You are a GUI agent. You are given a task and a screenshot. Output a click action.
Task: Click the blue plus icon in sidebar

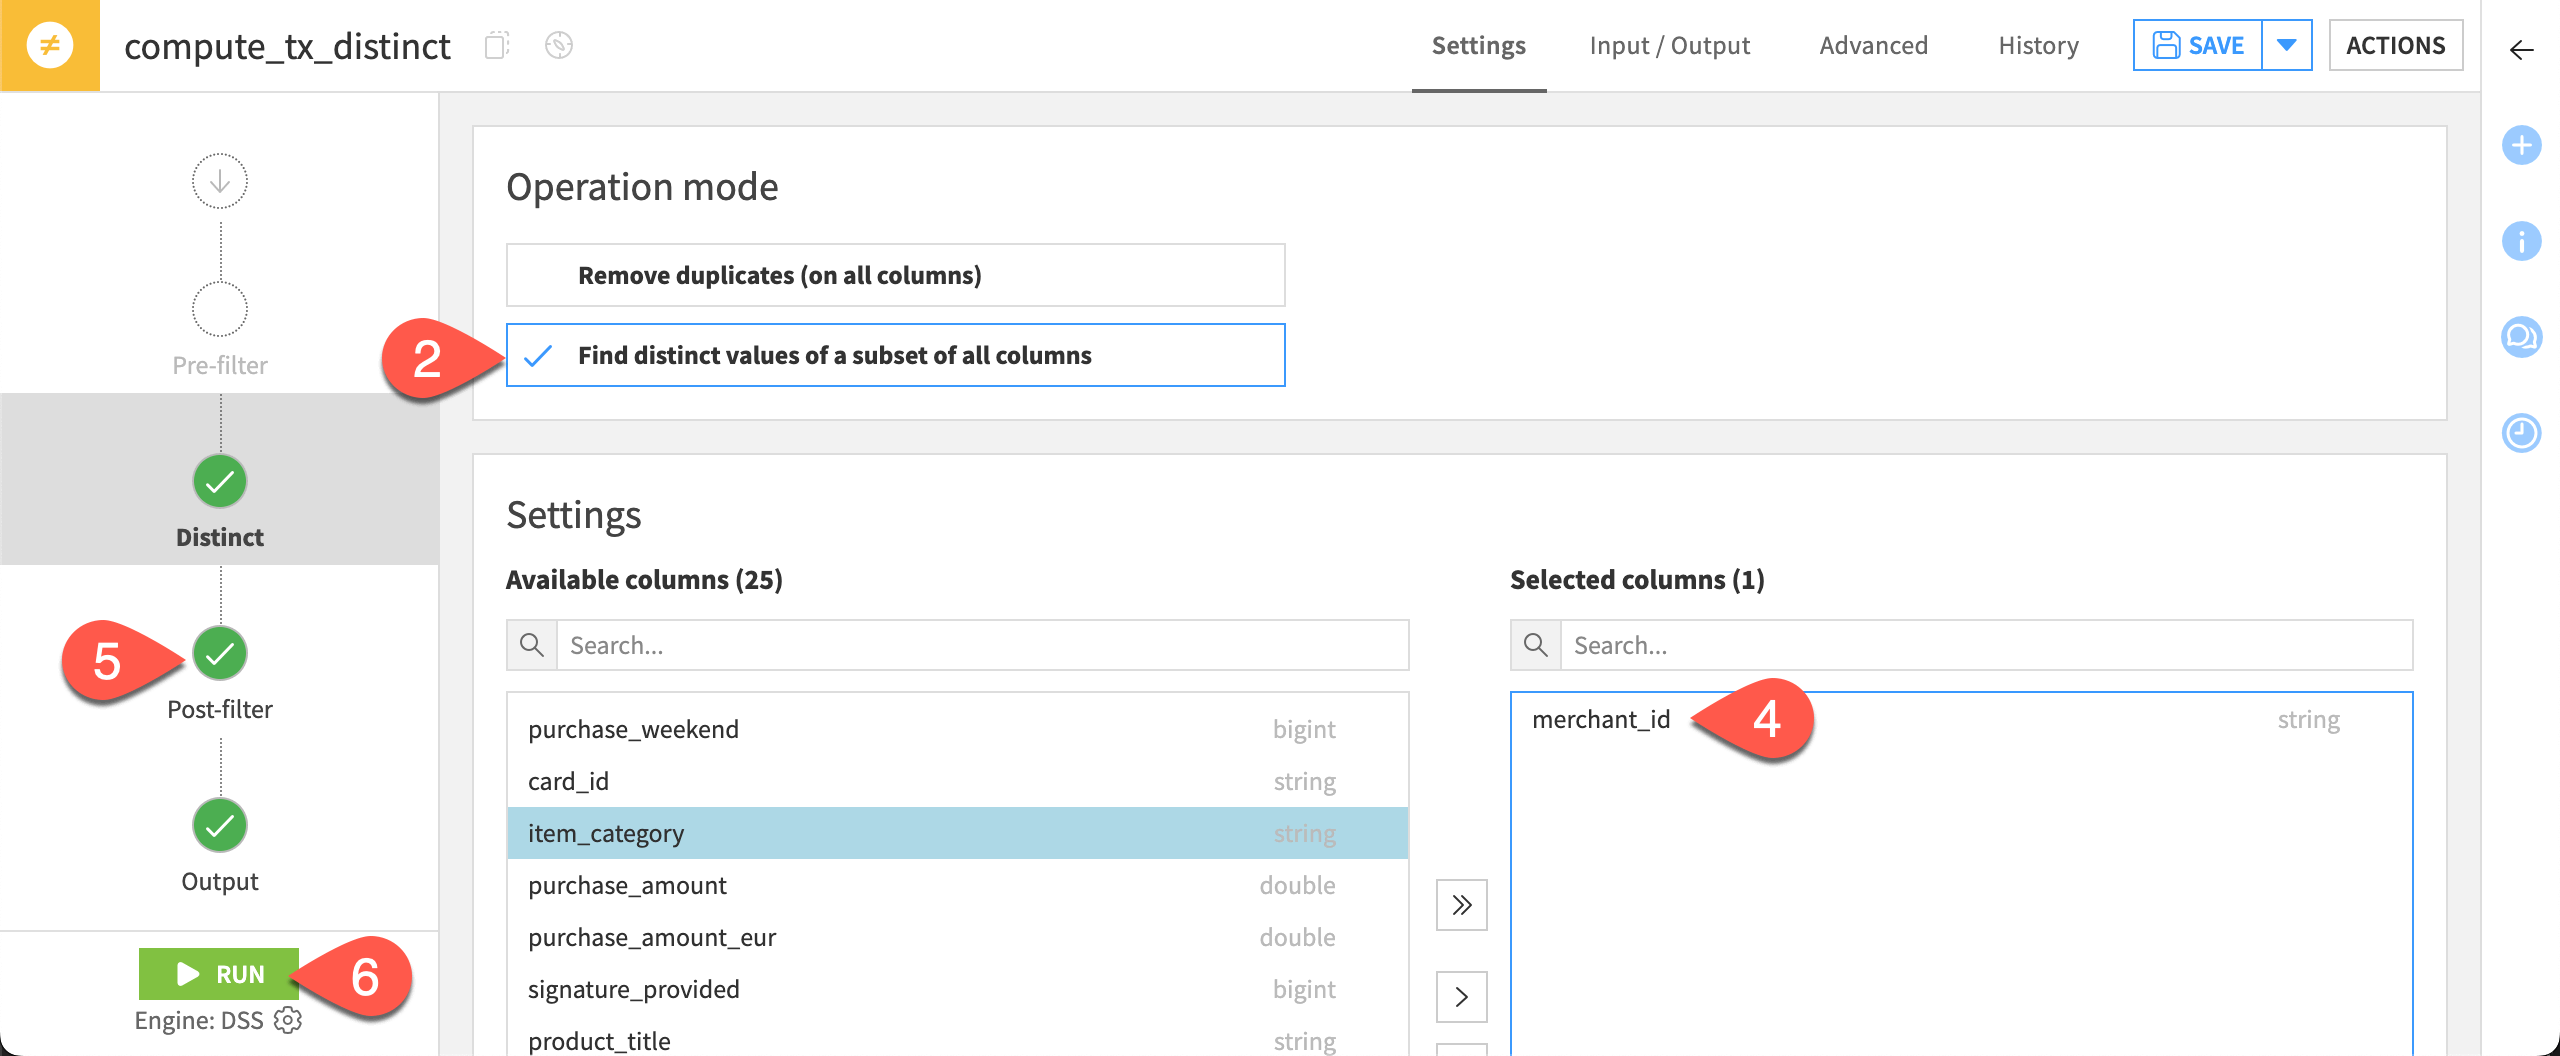(2521, 146)
